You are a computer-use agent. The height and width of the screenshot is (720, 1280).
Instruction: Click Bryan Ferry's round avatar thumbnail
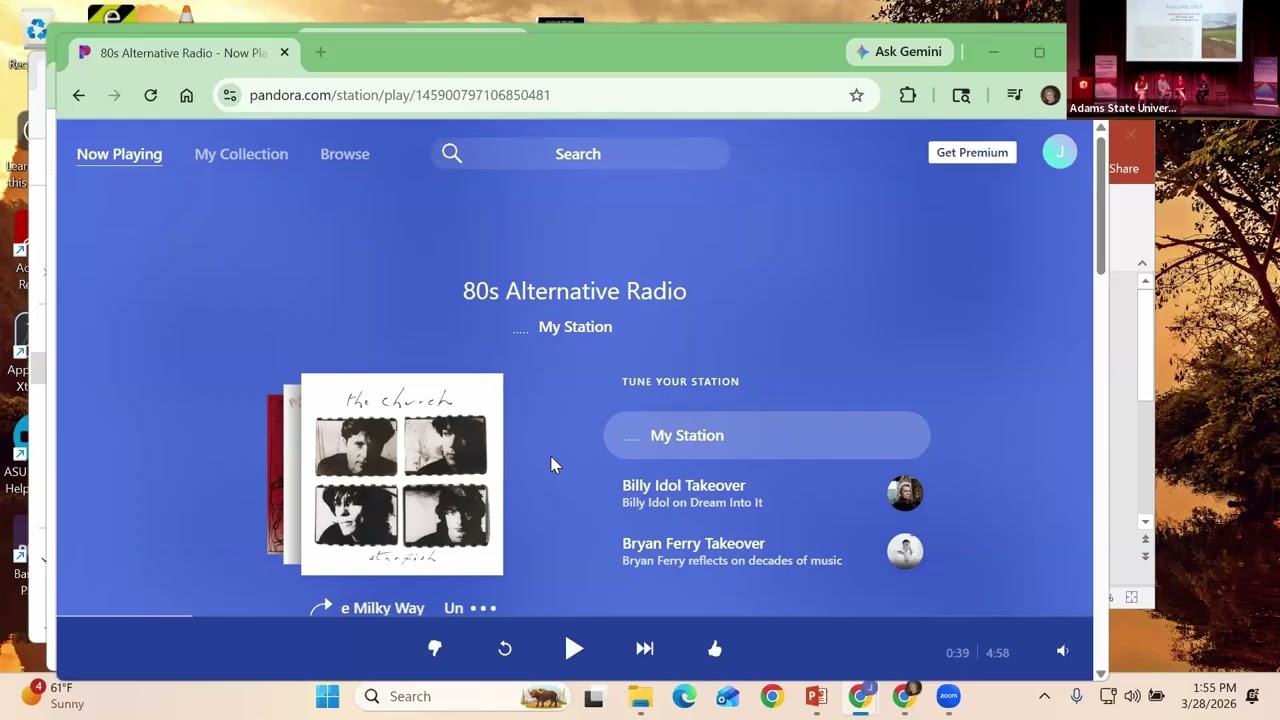(905, 551)
